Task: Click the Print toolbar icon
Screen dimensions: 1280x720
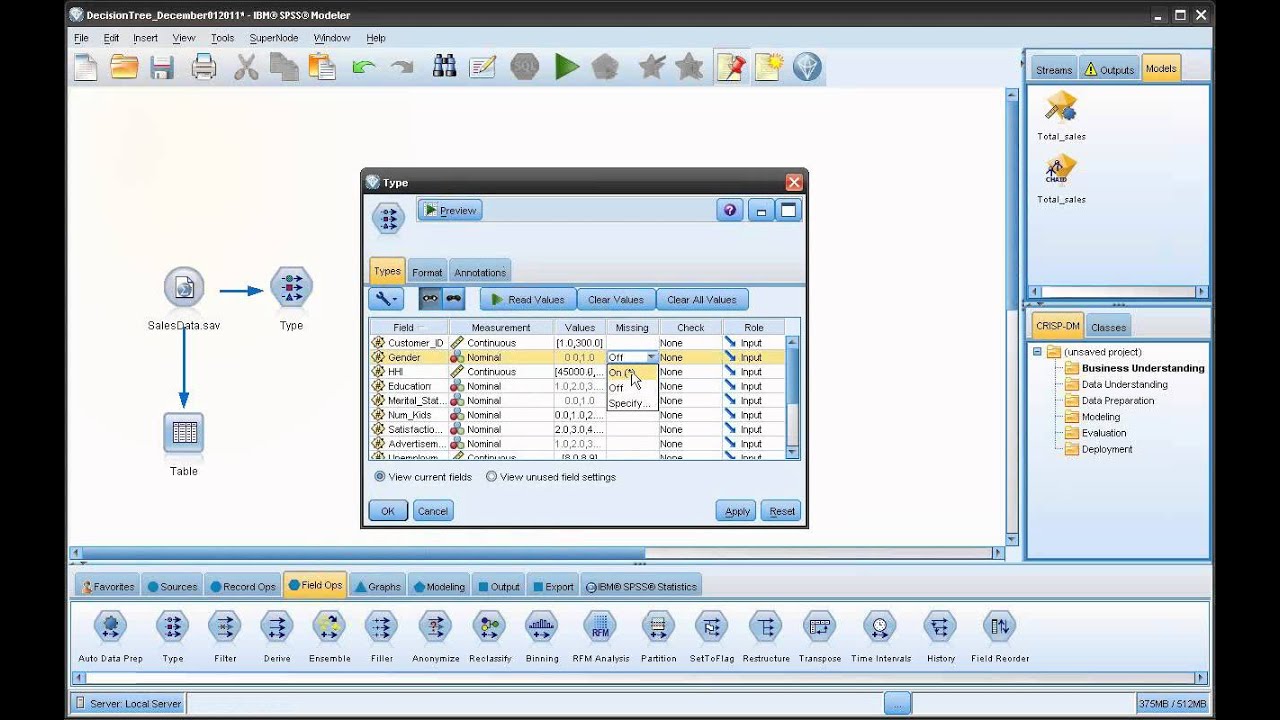Action: [x=204, y=67]
